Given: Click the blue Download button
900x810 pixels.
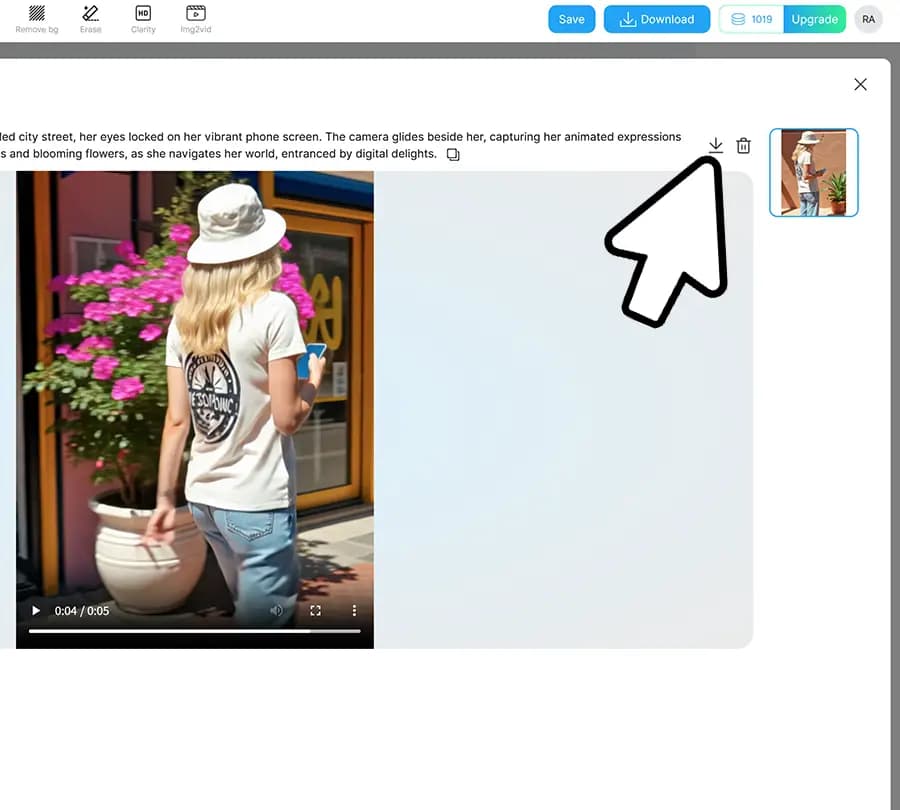Looking at the screenshot, I should pyautogui.click(x=657, y=19).
